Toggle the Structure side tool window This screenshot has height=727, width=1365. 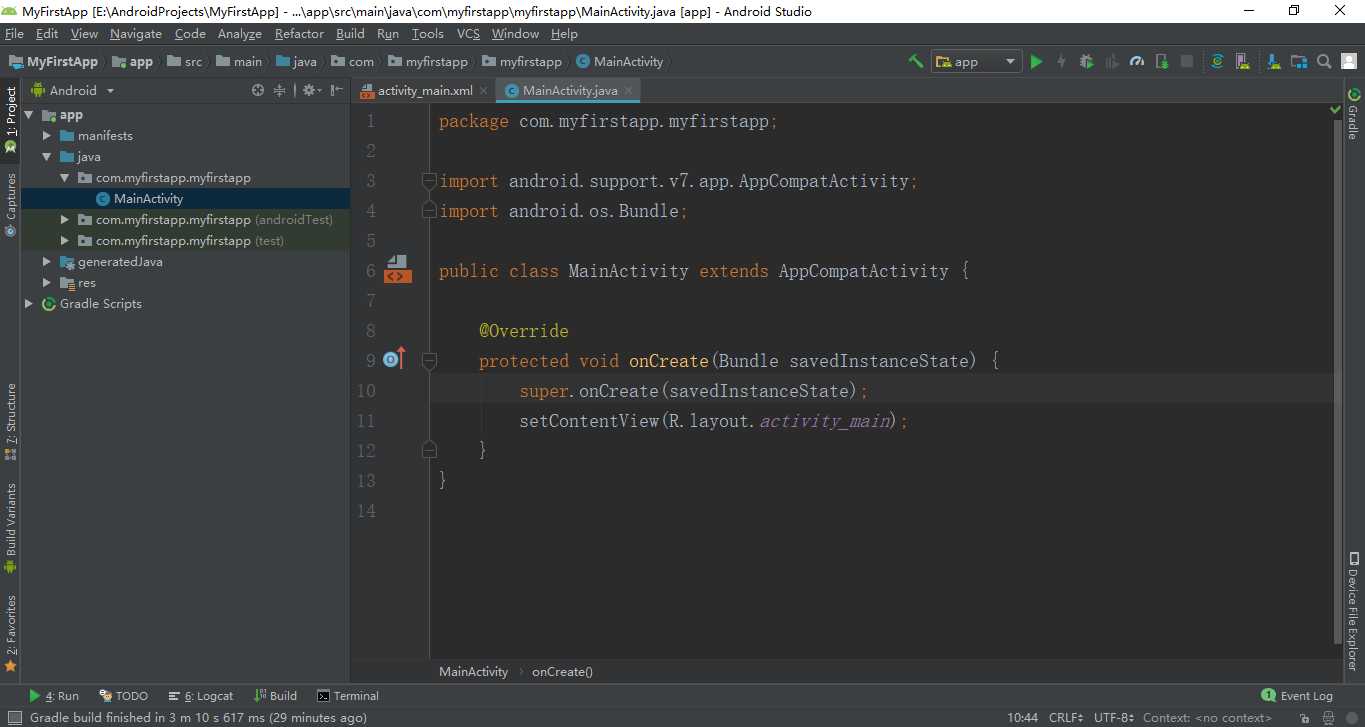pyautogui.click(x=11, y=421)
